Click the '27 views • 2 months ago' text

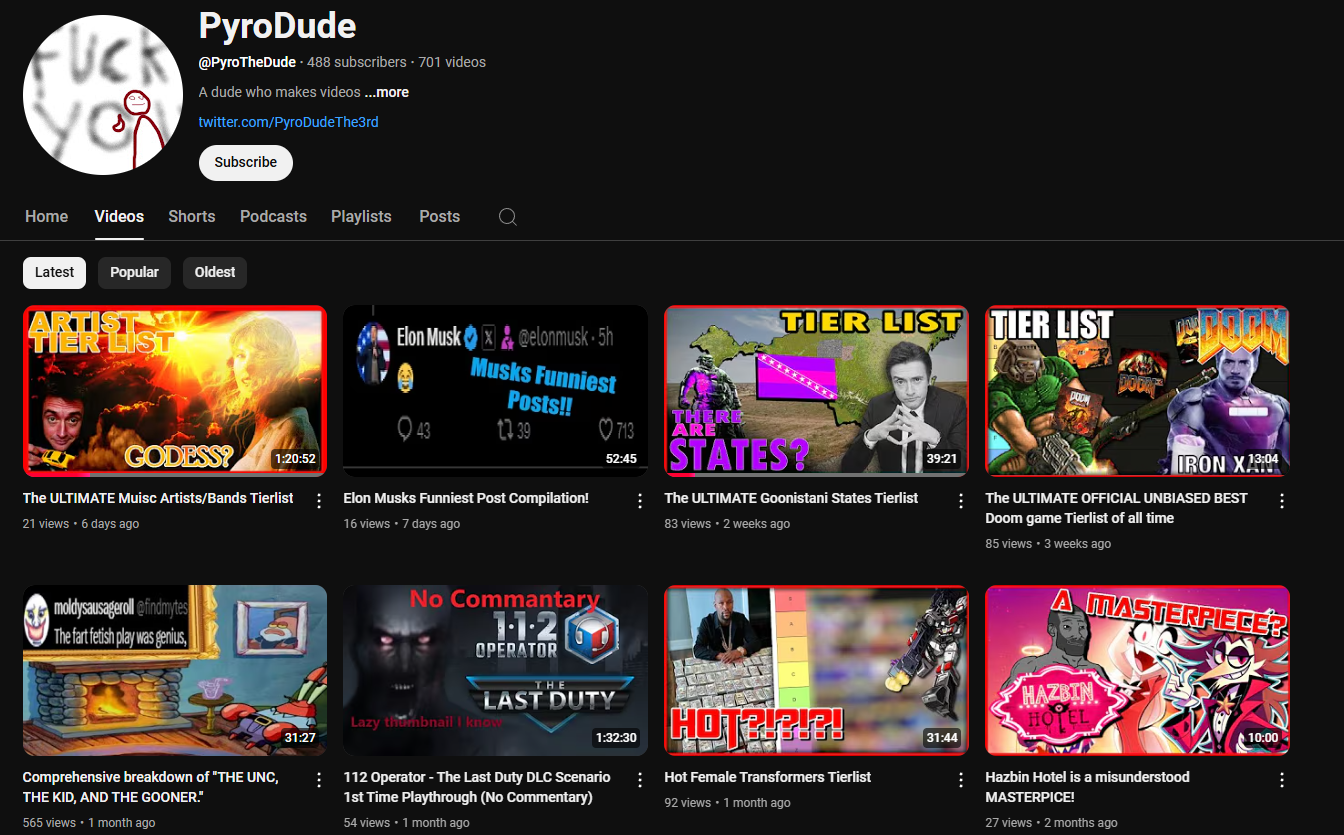[1051, 823]
